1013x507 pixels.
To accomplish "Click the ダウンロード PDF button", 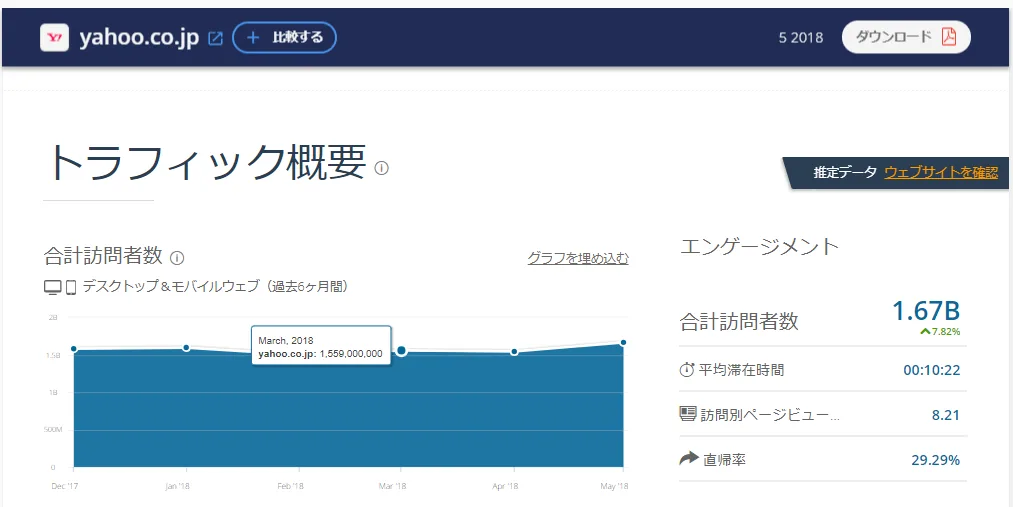I will (906, 37).
